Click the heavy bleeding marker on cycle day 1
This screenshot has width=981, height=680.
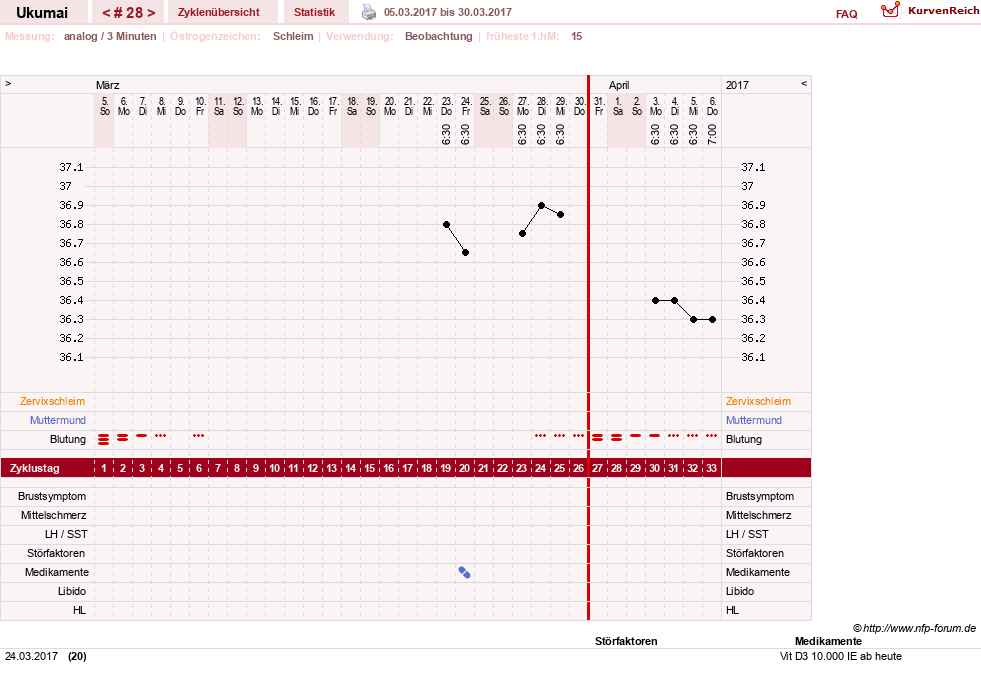click(104, 439)
